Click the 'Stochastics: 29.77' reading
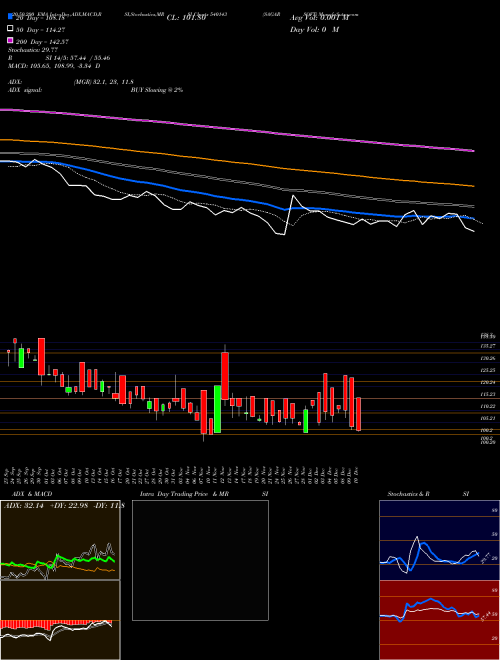Viewport: 500px width, 660px height. pyautogui.click(x=33, y=50)
